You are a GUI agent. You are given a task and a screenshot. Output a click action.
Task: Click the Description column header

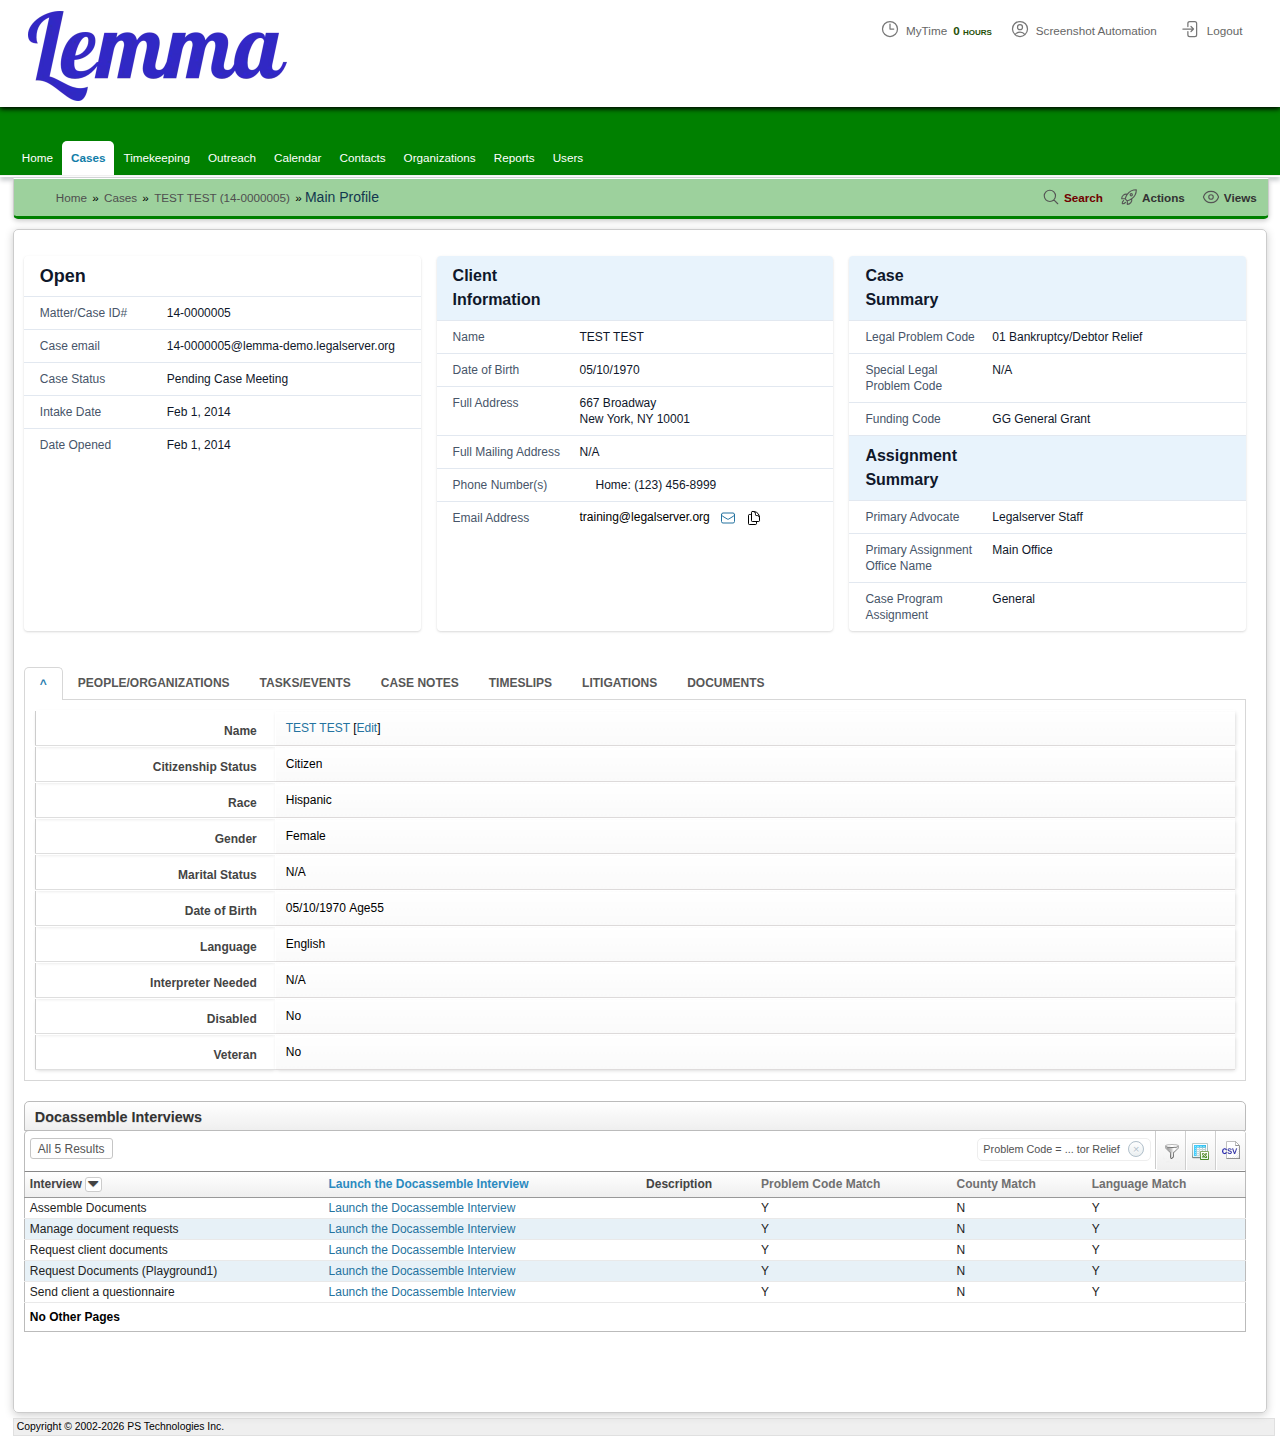[679, 1184]
